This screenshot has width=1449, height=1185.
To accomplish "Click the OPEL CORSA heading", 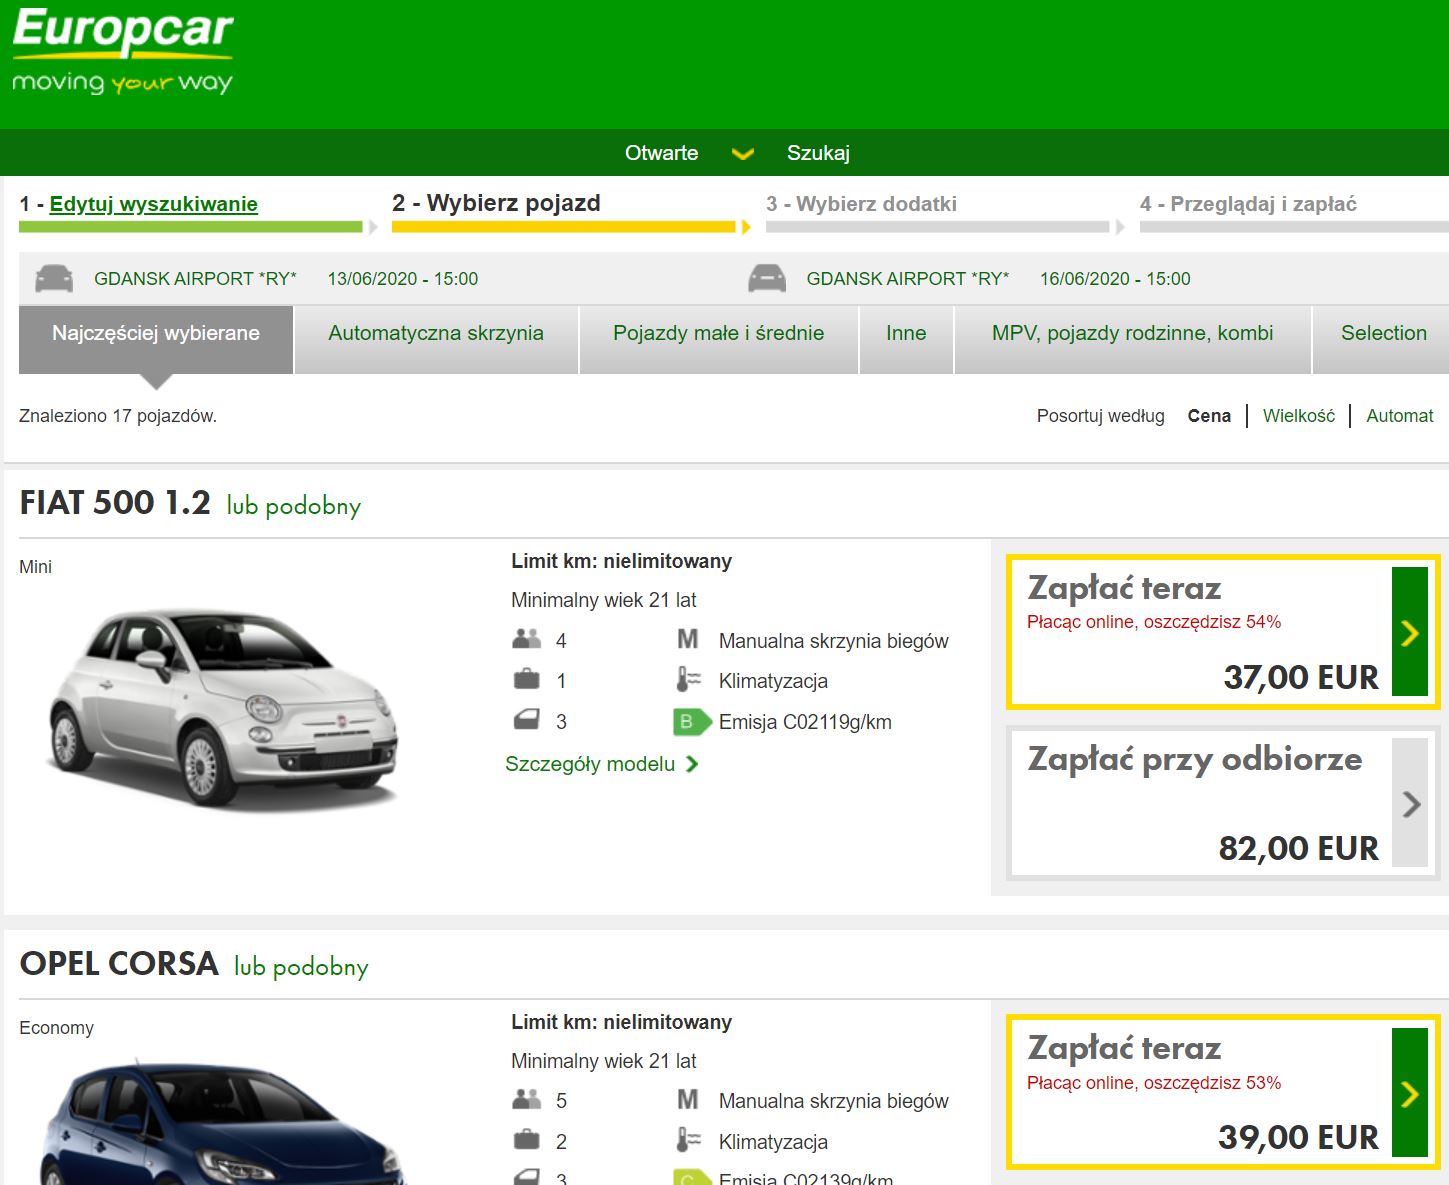I will tap(119, 963).
